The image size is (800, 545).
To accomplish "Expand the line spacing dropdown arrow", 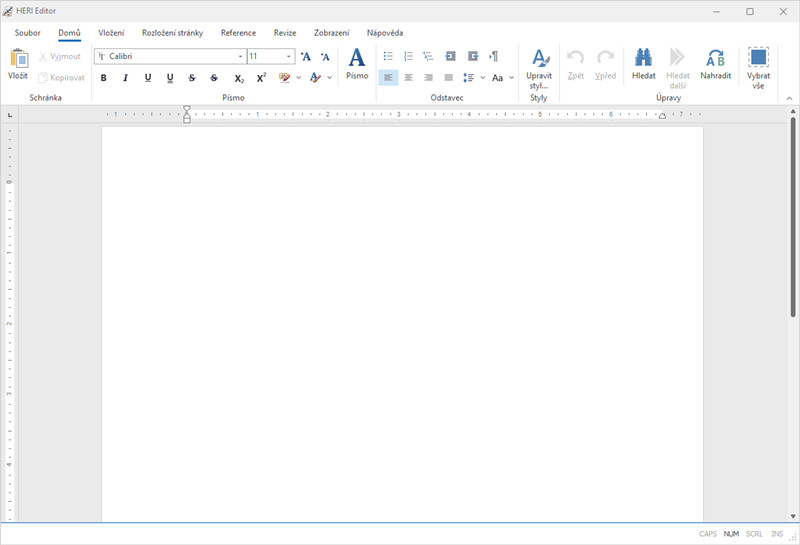I will pyautogui.click(x=483, y=78).
